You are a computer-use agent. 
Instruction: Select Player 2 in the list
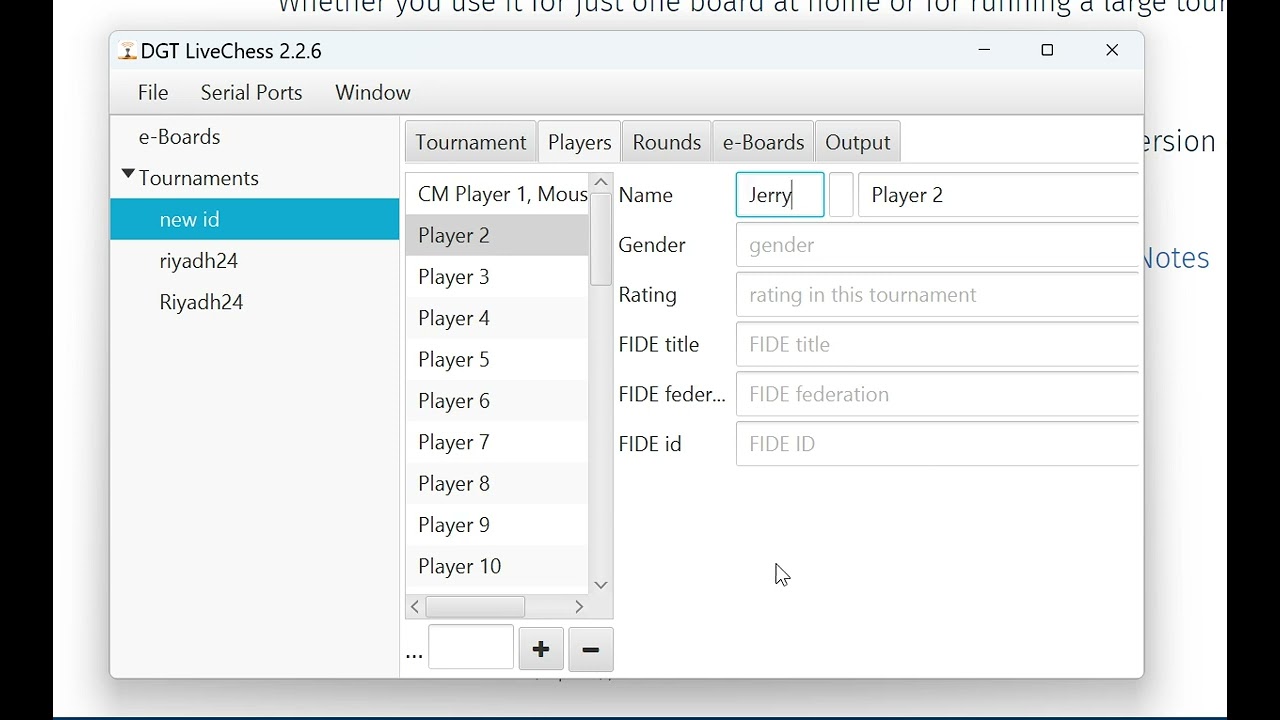pyautogui.click(x=497, y=235)
